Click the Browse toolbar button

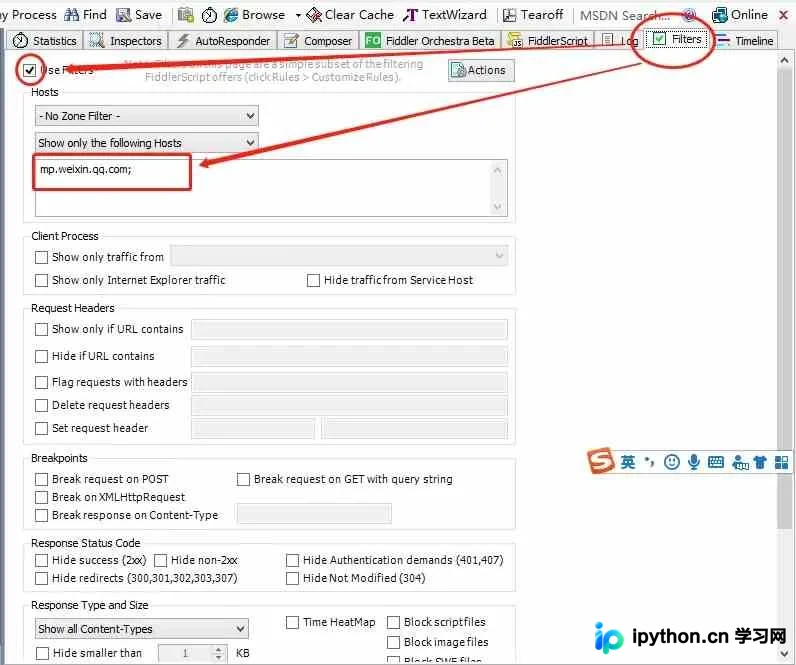tap(254, 15)
